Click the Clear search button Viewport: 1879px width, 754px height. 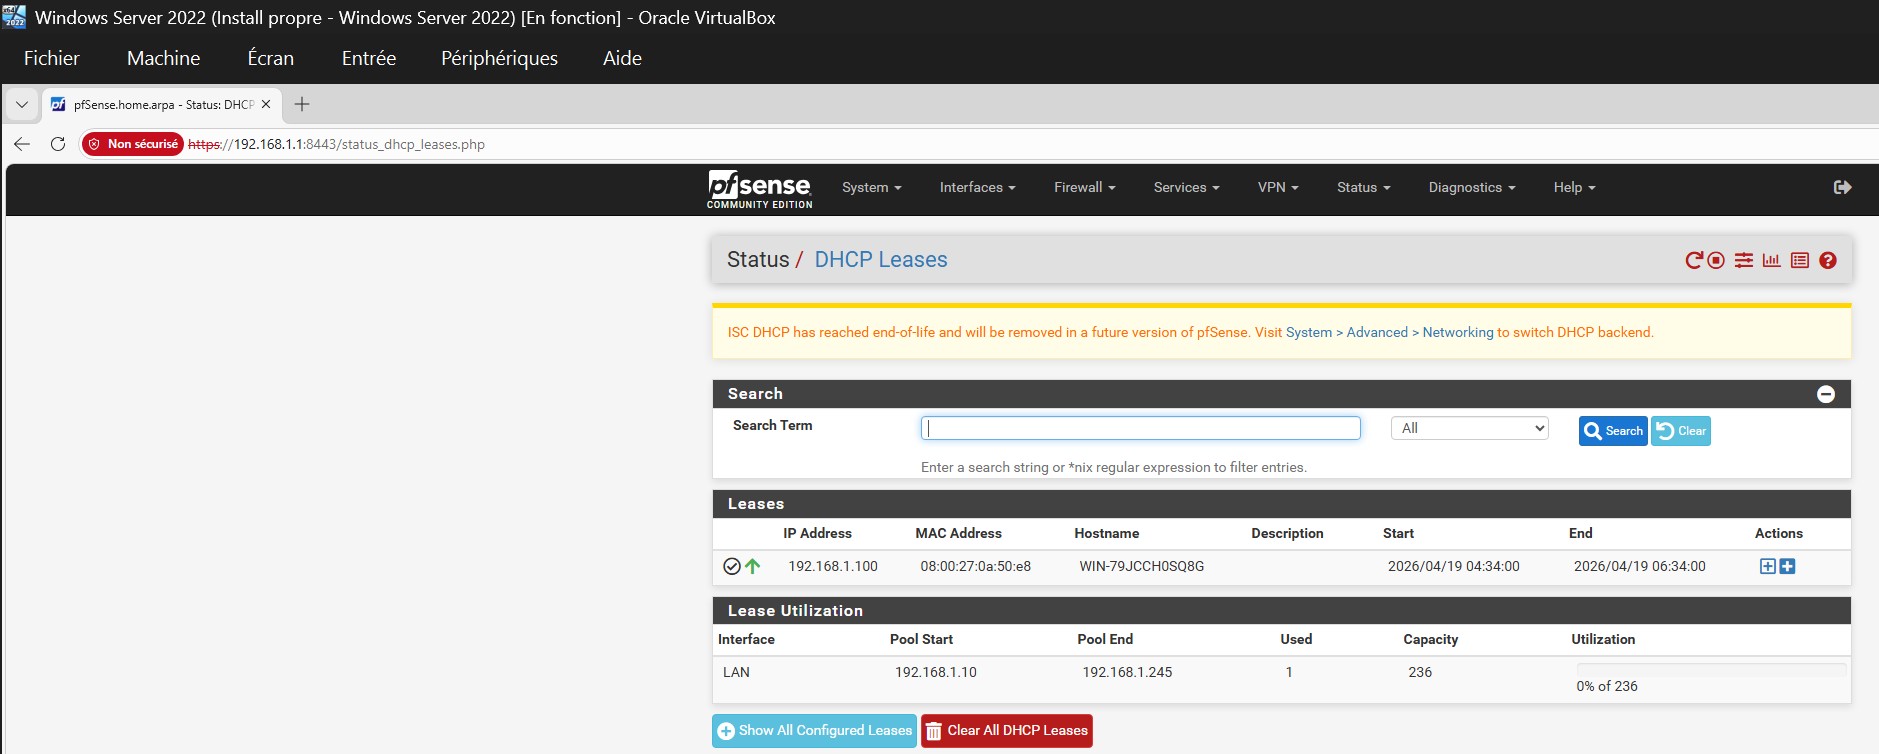(x=1681, y=431)
